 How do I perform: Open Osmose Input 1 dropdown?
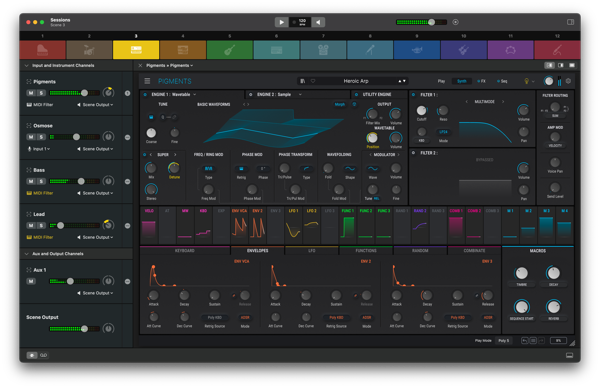click(x=39, y=149)
